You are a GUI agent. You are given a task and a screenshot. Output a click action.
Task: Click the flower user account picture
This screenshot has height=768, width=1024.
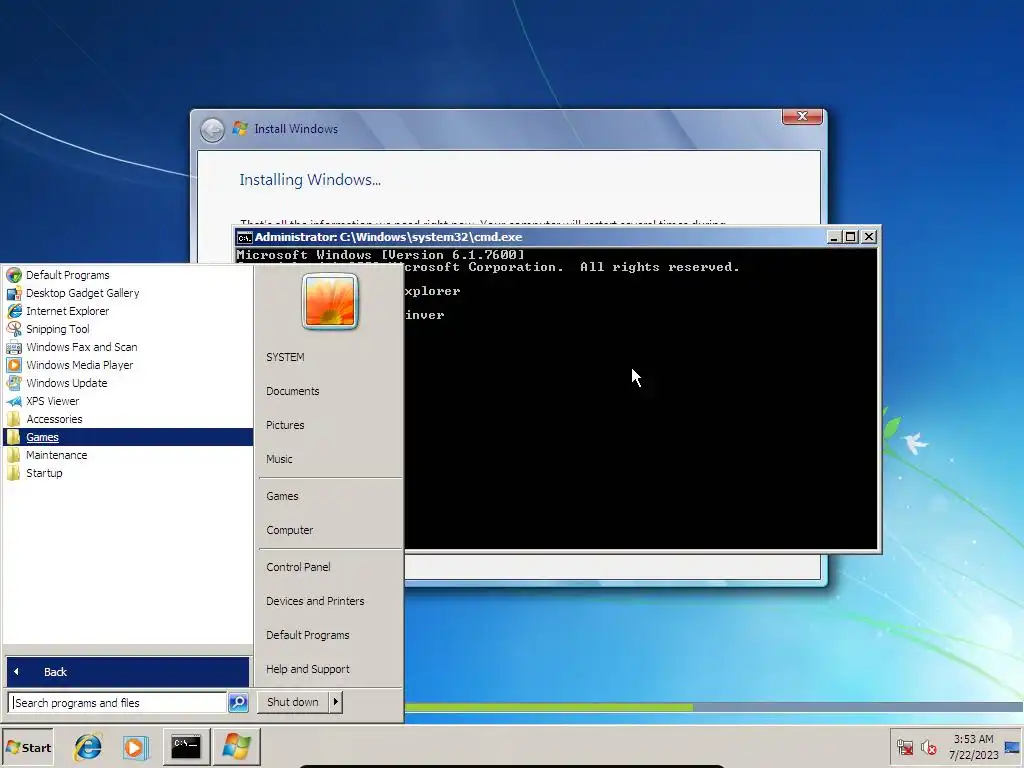tap(330, 301)
